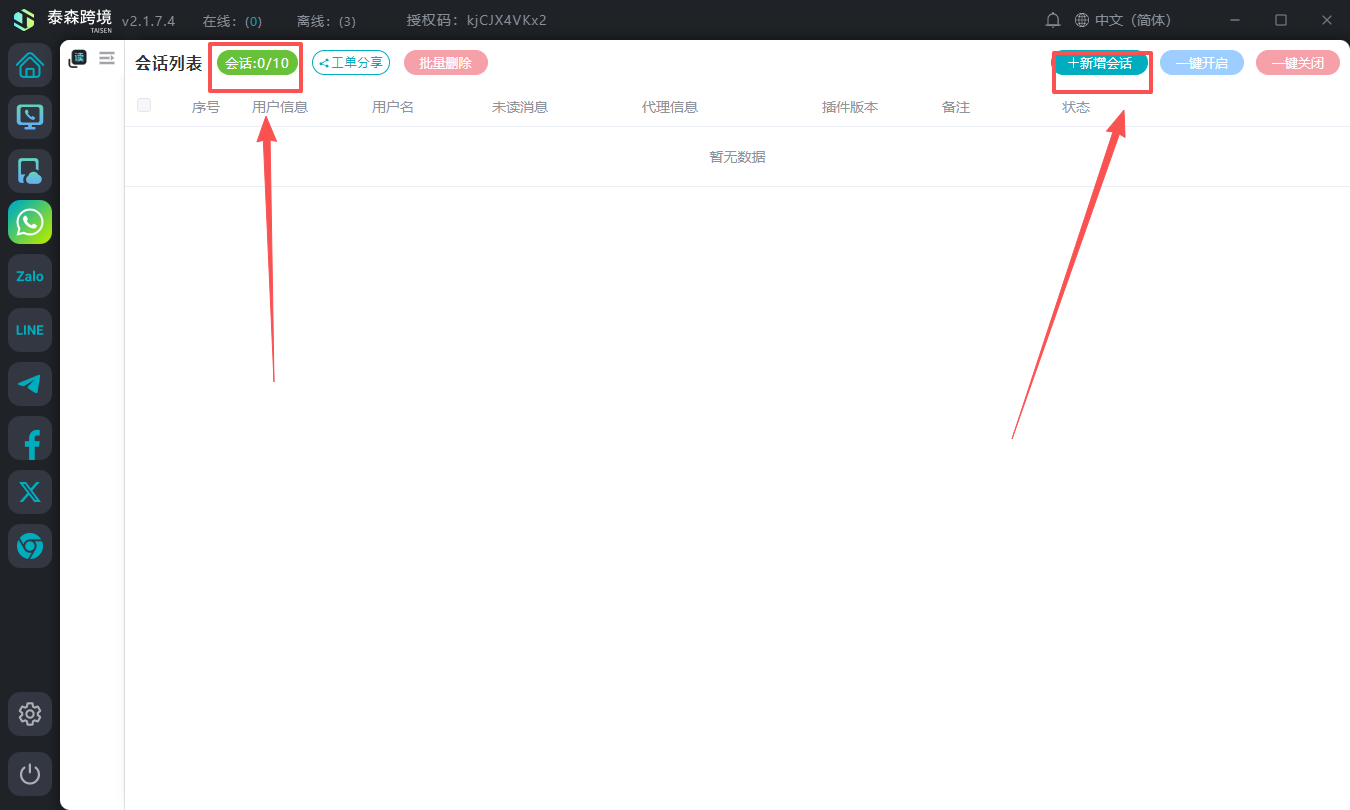Collapse the session list side panel
The image size is (1350, 810).
pos(107,59)
